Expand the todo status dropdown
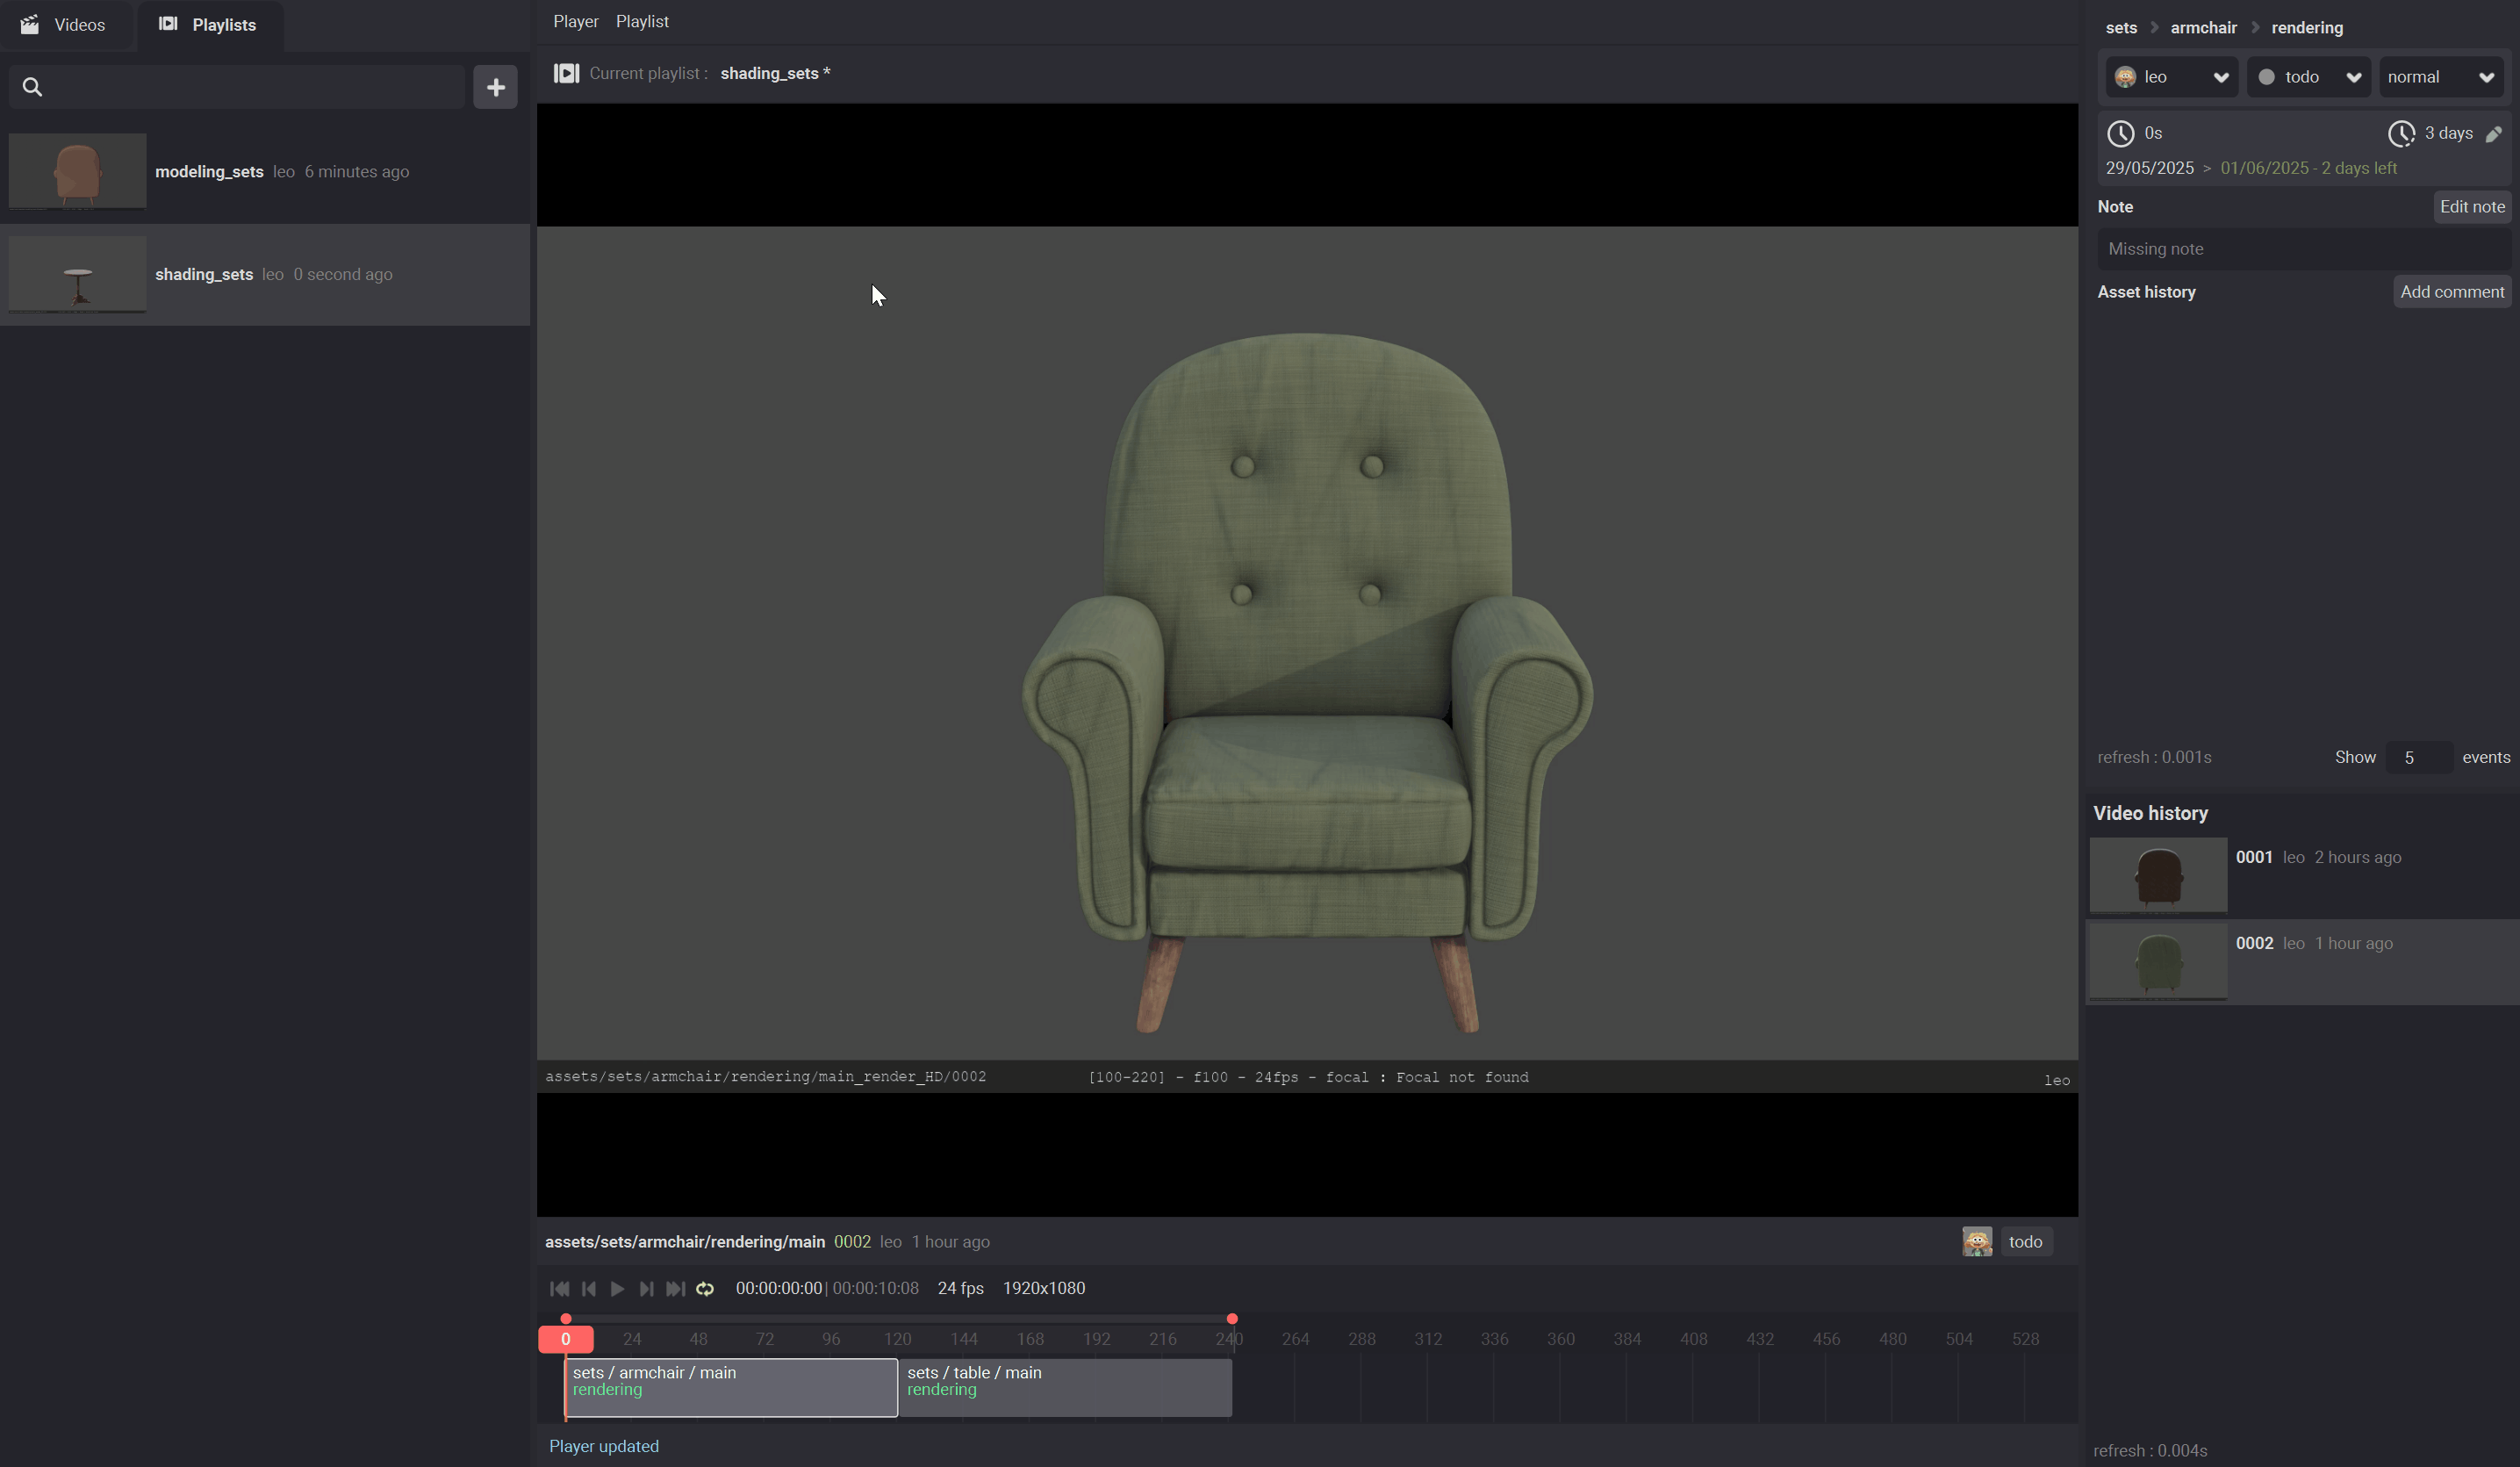This screenshot has height=1467, width=2520. (2308, 77)
